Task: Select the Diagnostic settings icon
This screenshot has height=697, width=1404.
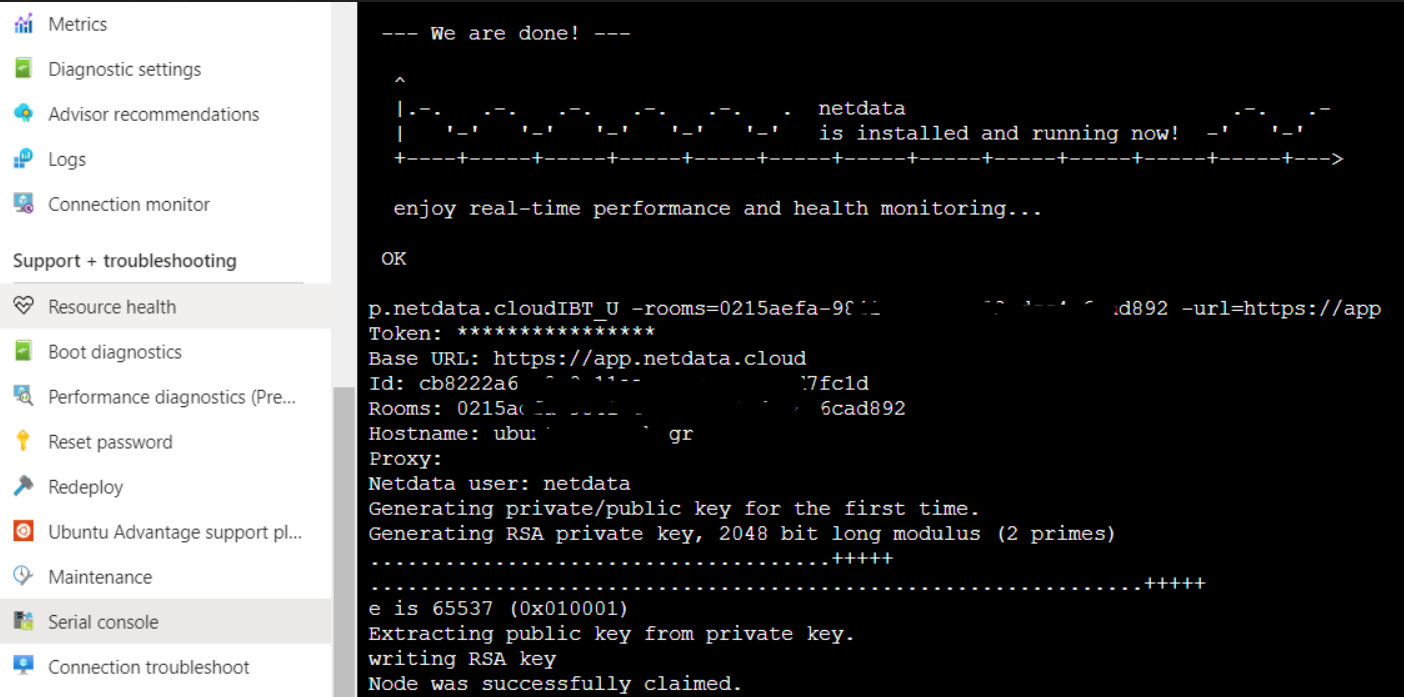Action: pyautogui.click(x=22, y=69)
